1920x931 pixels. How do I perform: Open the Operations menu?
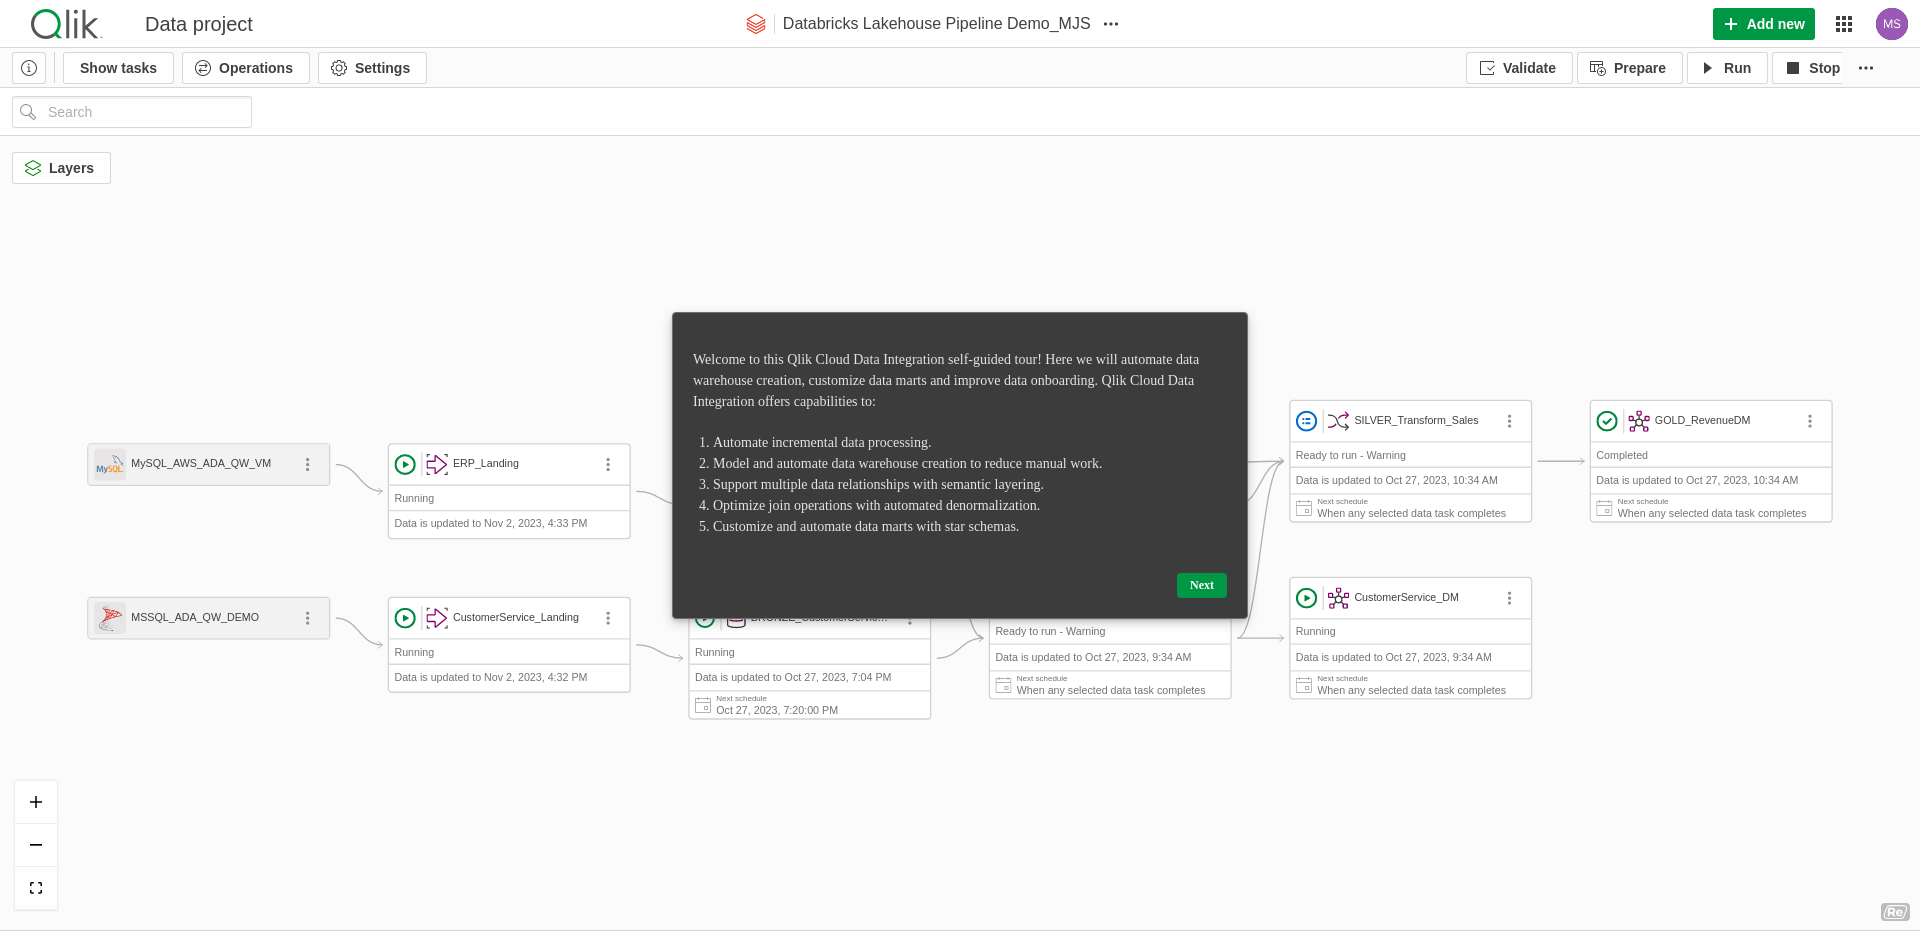pos(245,67)
